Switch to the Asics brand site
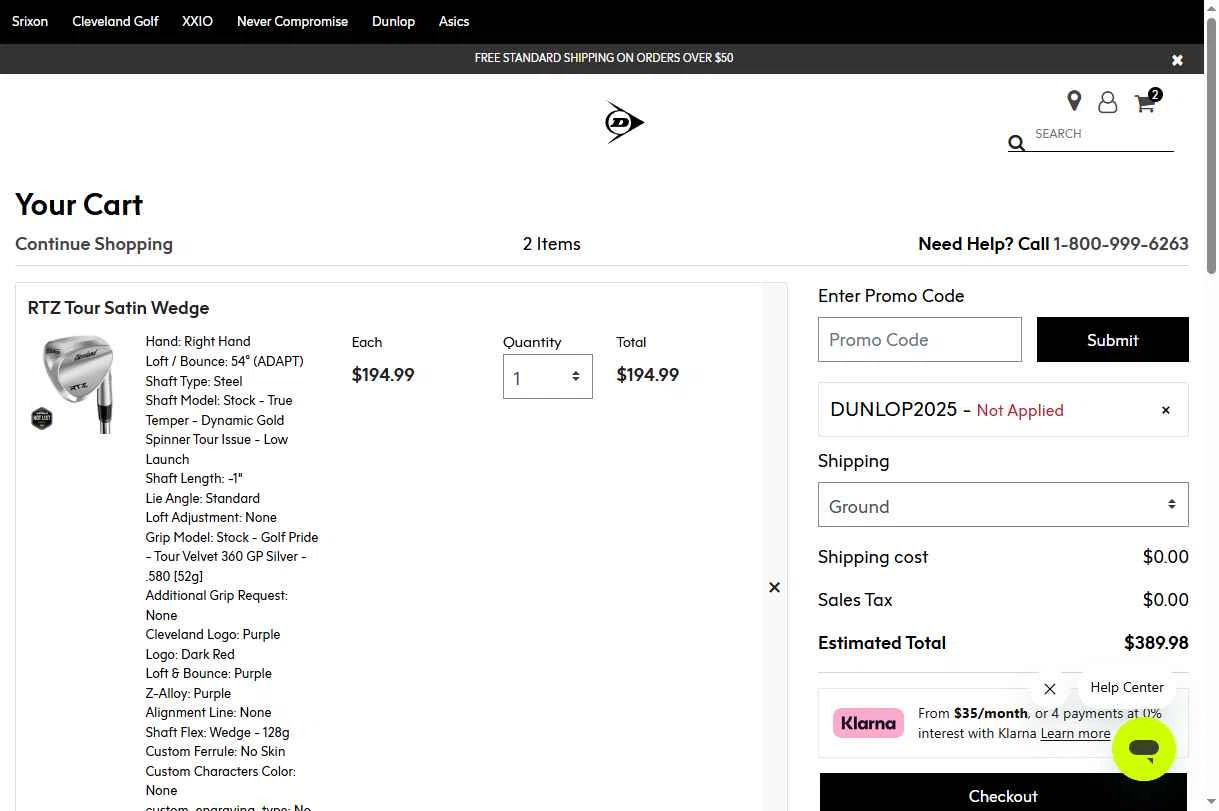Image resolution: width=1219 pixels, height=811 pixels. [454, 21]
